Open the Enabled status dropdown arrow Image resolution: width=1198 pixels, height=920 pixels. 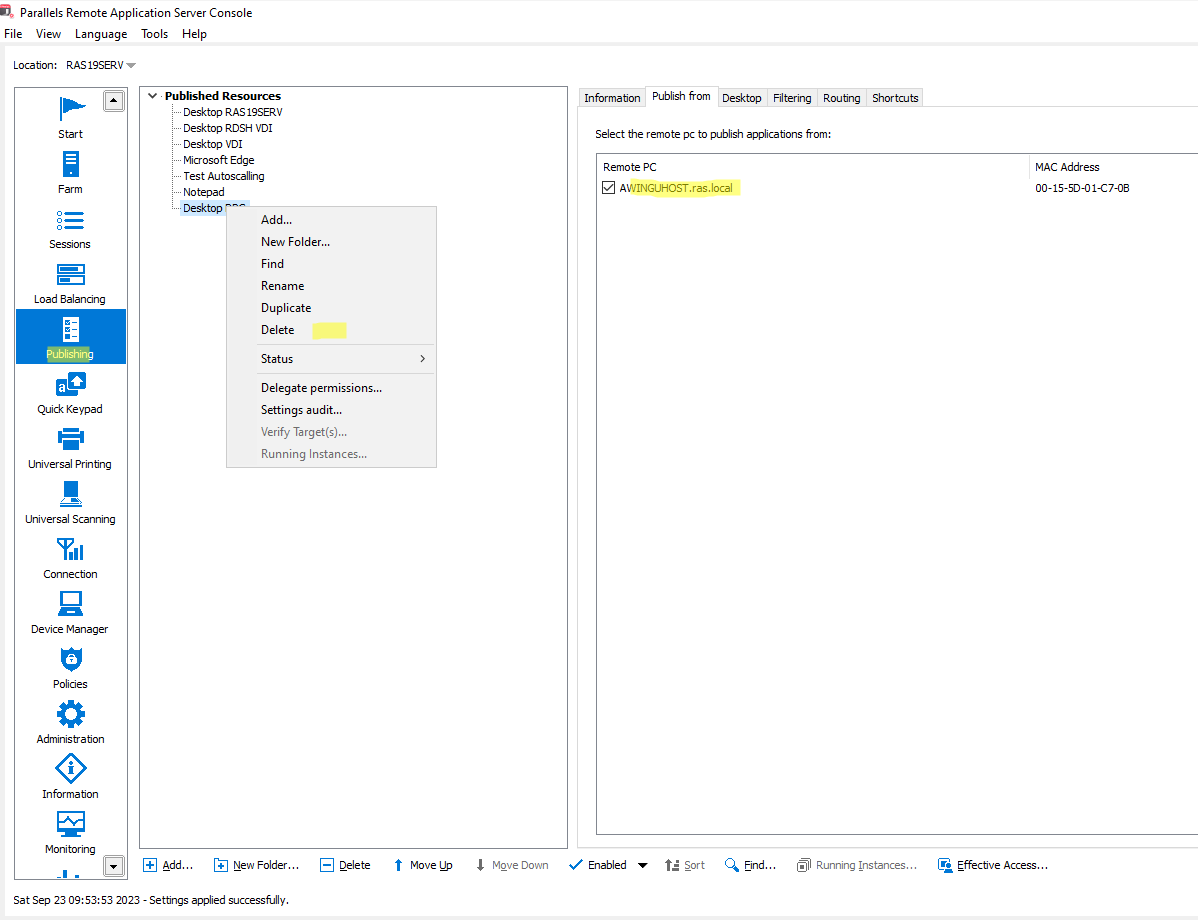(643, 865)
